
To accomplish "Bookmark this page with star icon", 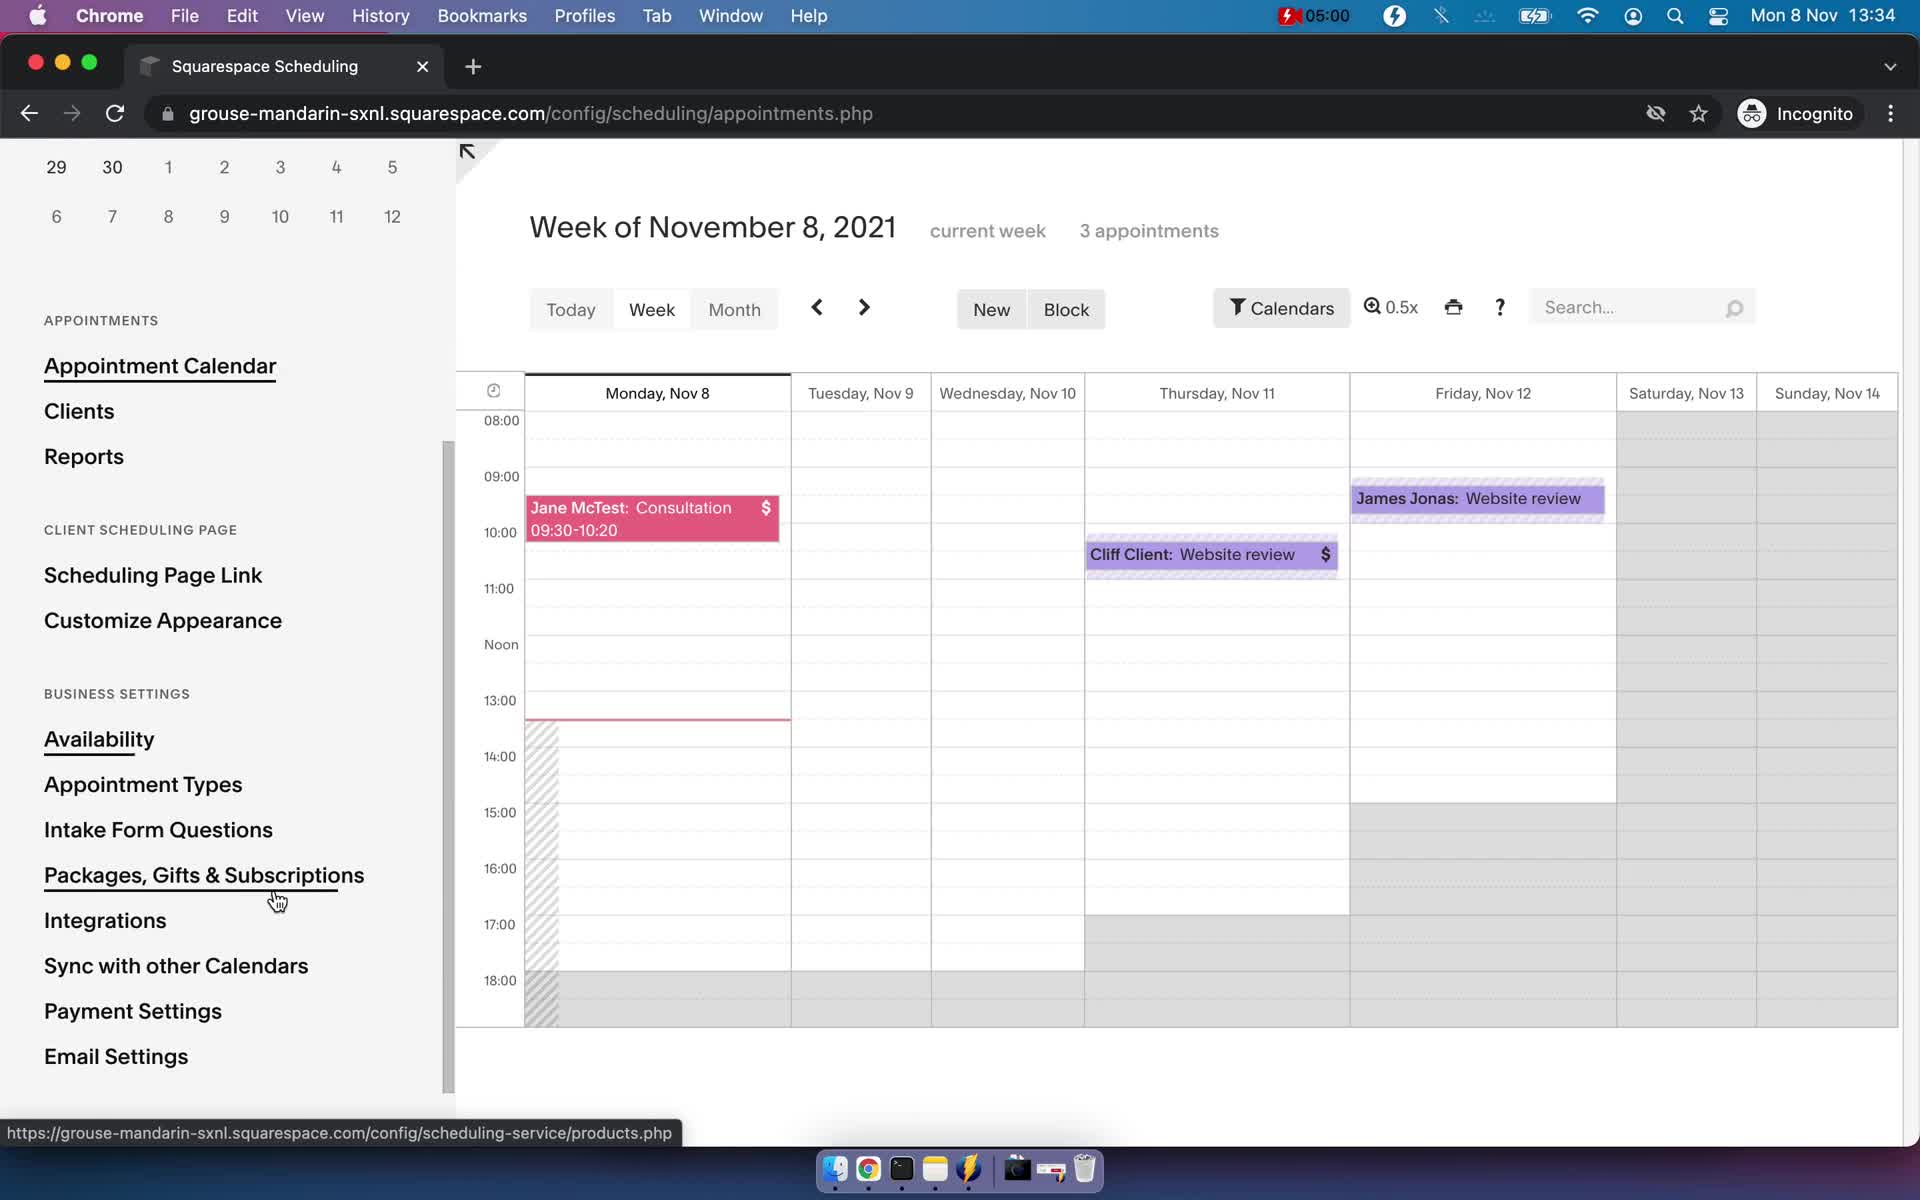I will tap(1698, 113).
